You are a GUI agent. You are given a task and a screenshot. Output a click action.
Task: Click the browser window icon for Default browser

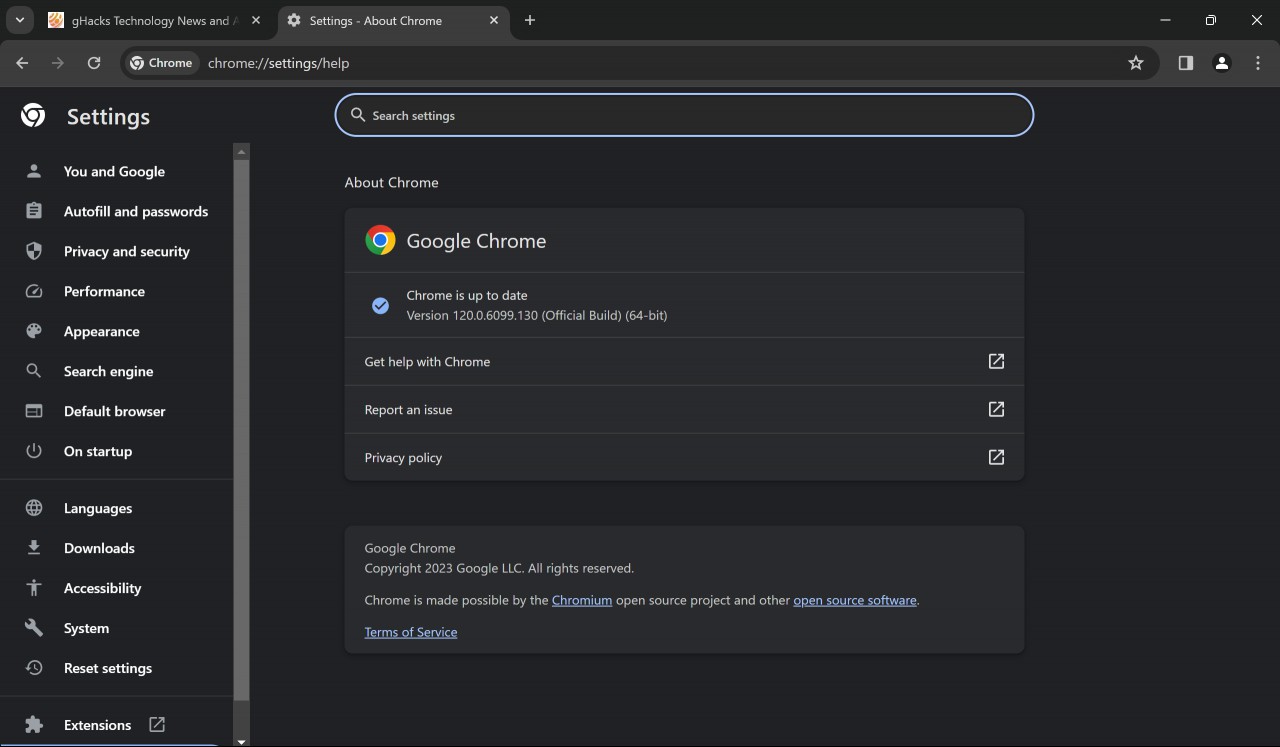click(34, 411)
